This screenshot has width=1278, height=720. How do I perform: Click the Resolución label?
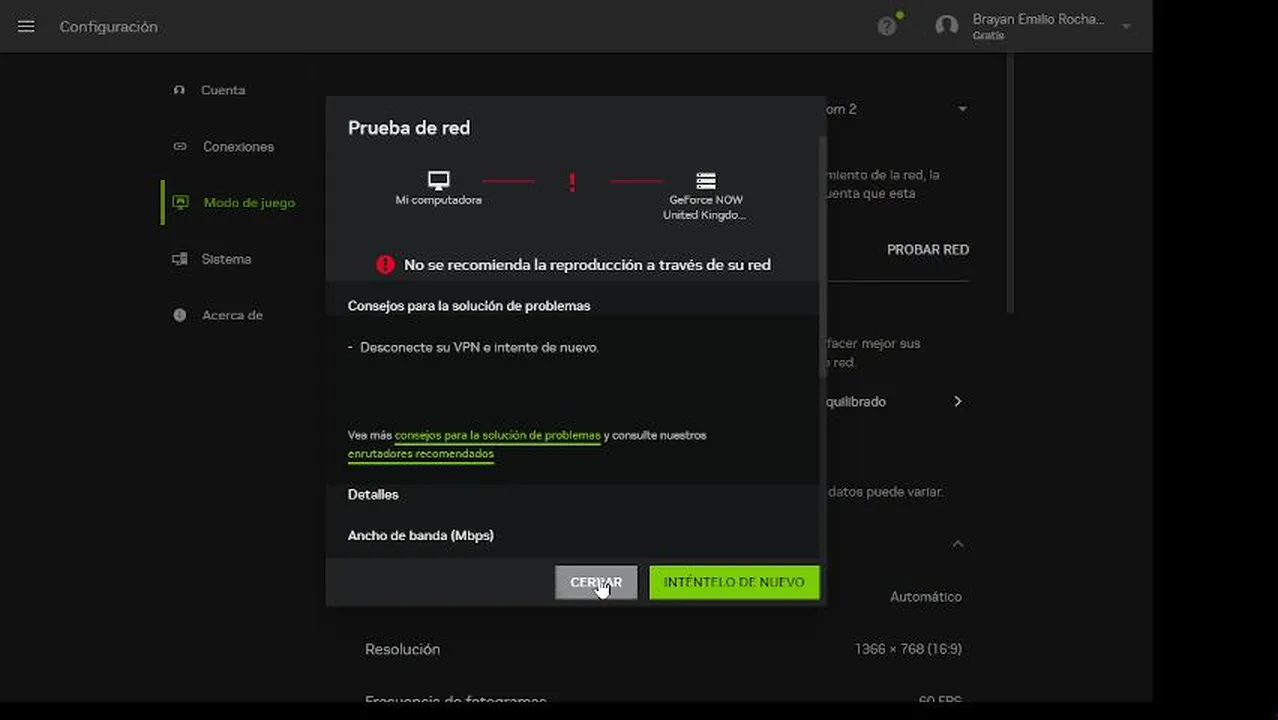click(x=402, y=649)
